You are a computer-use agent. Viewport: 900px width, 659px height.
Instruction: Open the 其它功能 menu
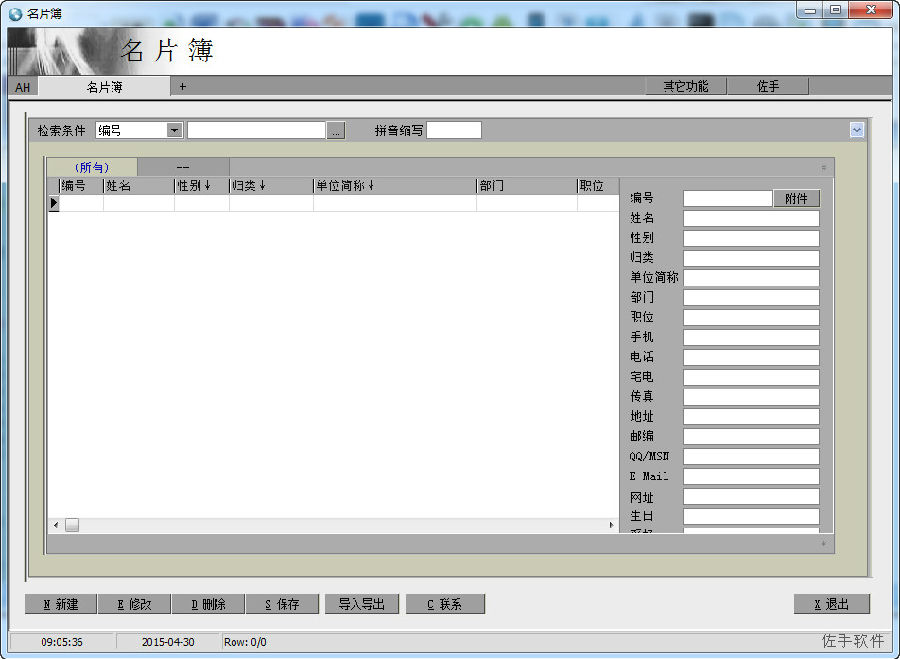click(686, 87)
